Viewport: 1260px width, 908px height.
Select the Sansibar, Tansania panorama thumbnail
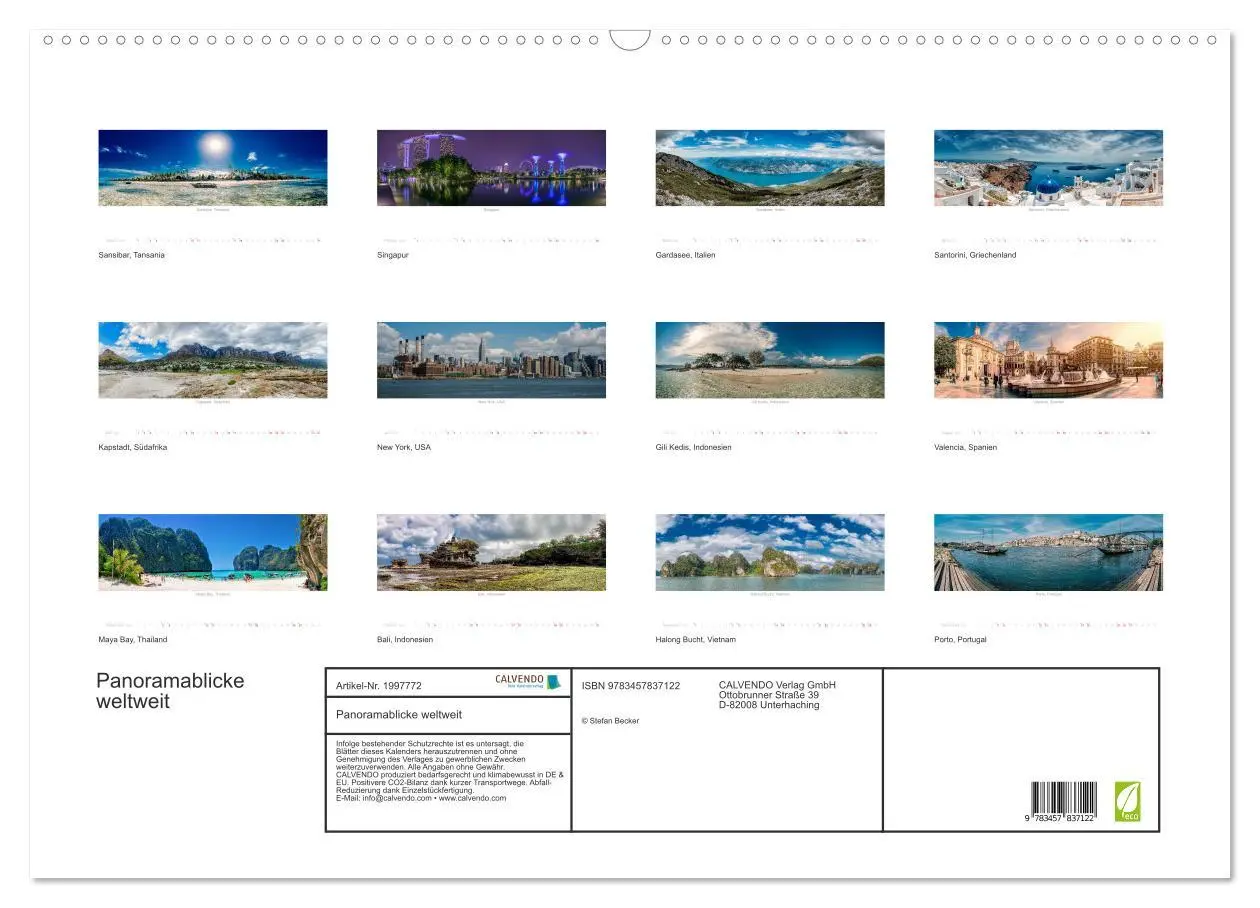(x=212, y=168)
